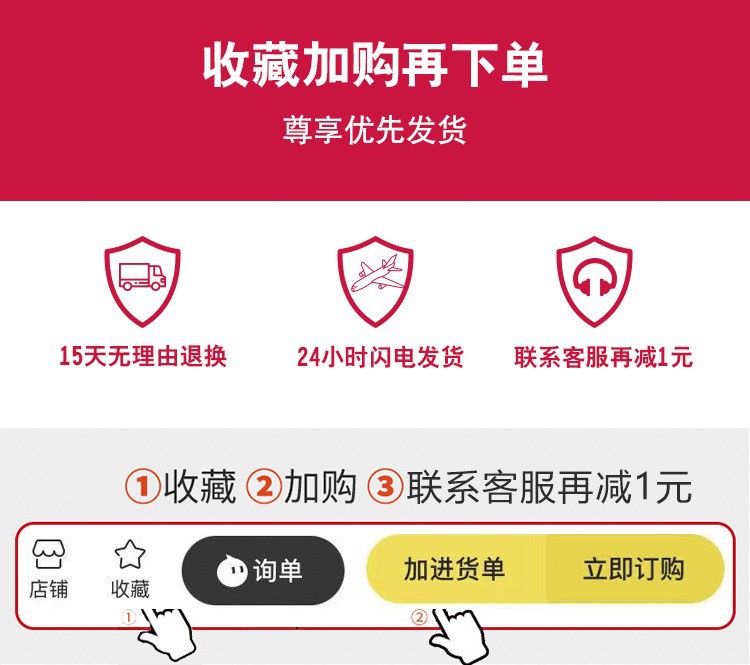750x665 pixels.
Task: Select red 联系客服再减1元 label under headphones
Action: pos(604,357)
